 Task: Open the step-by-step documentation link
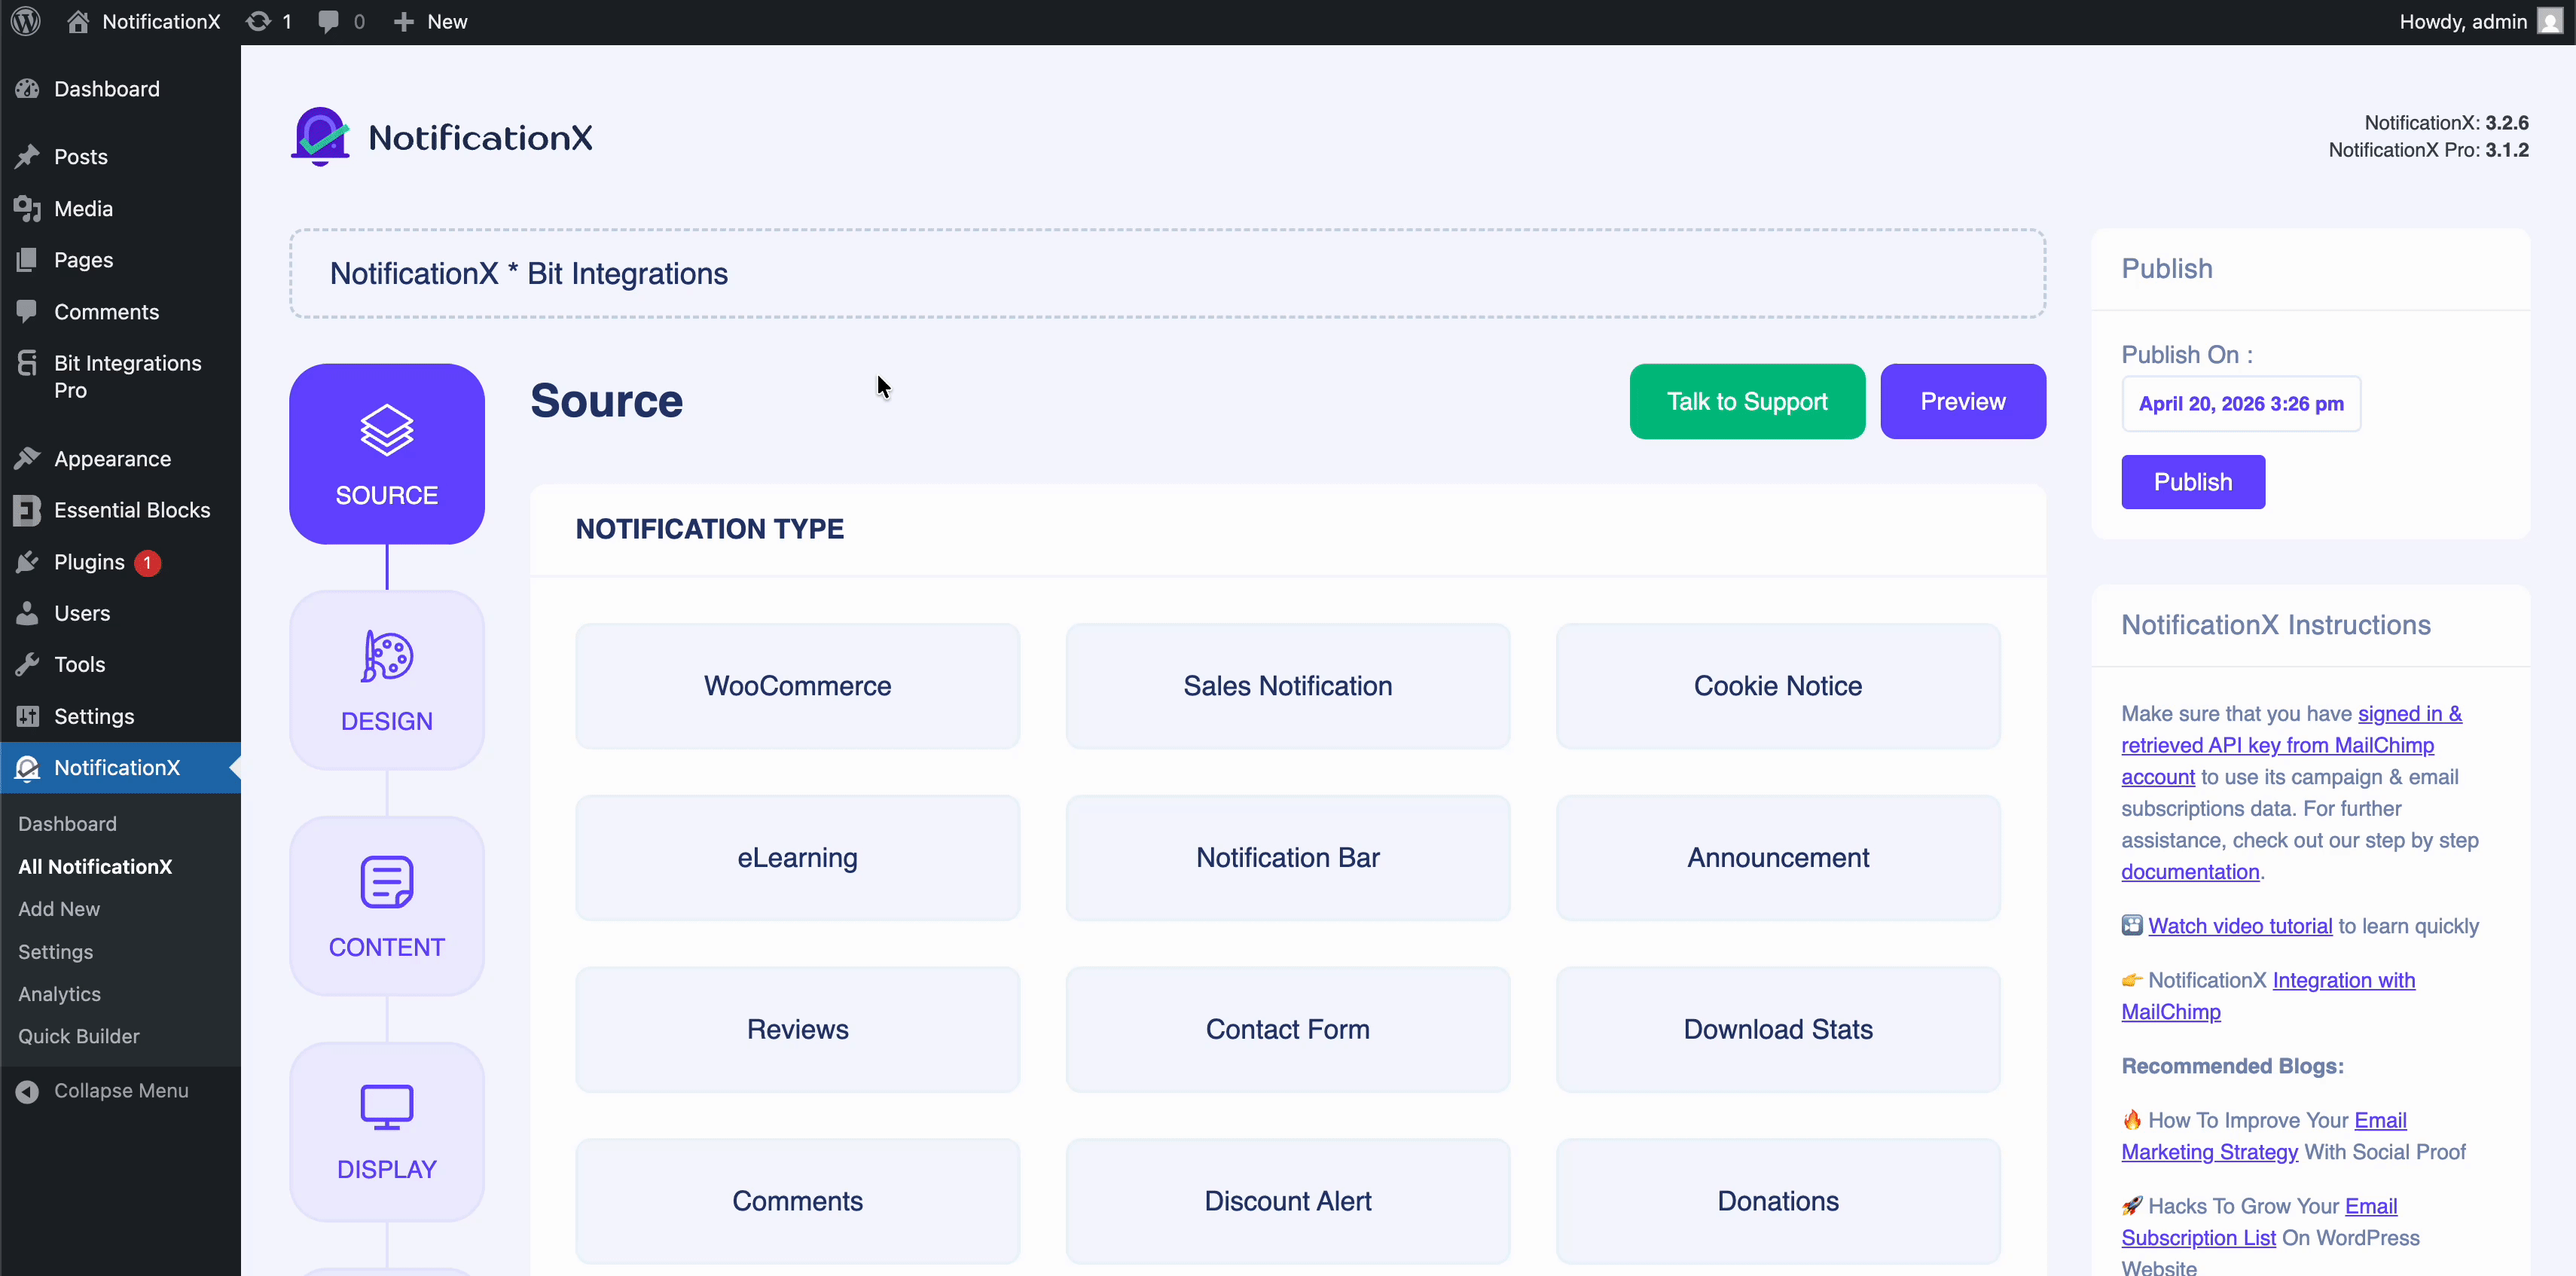(x=2190, y=871)
